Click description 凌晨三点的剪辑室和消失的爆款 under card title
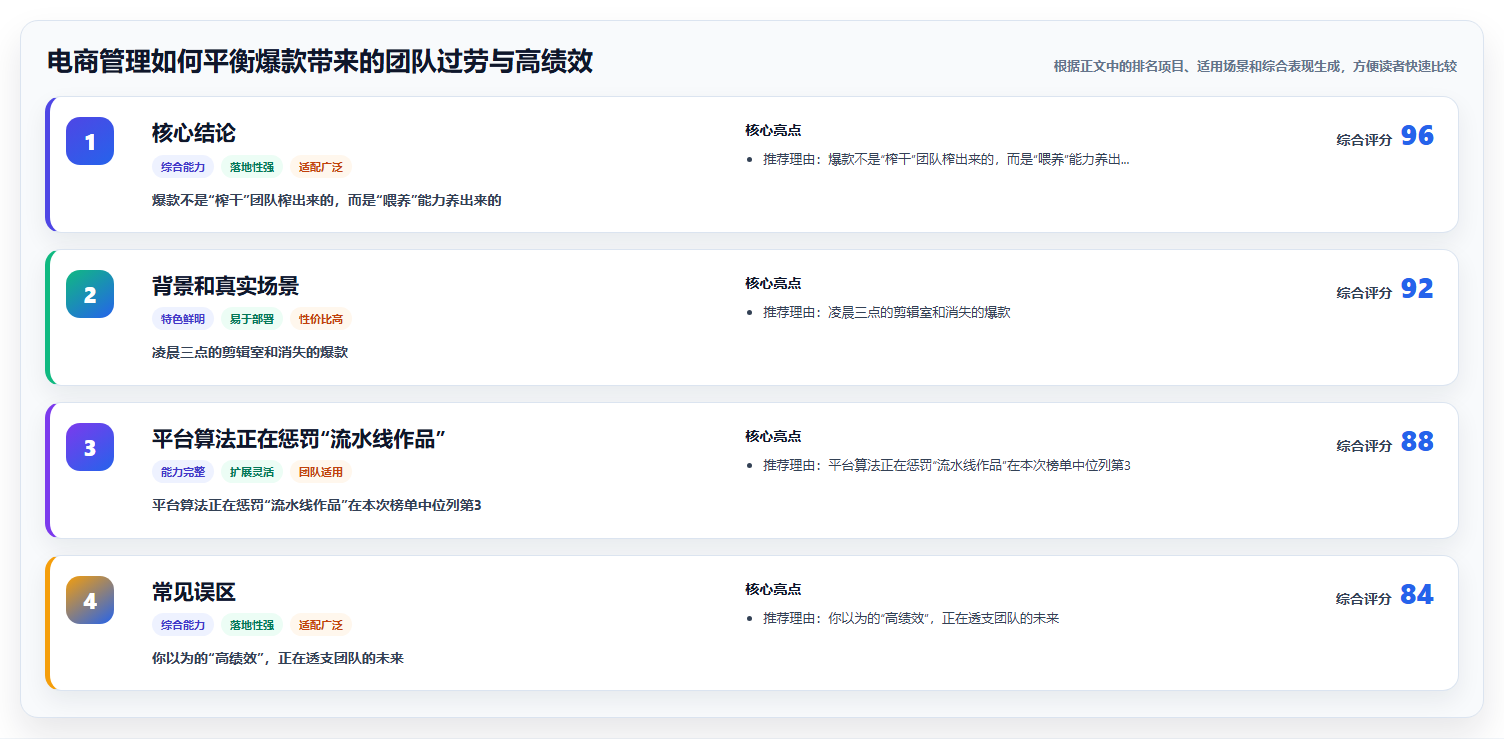The height and width of the screenshot is (739, 1504). point(250,353)
